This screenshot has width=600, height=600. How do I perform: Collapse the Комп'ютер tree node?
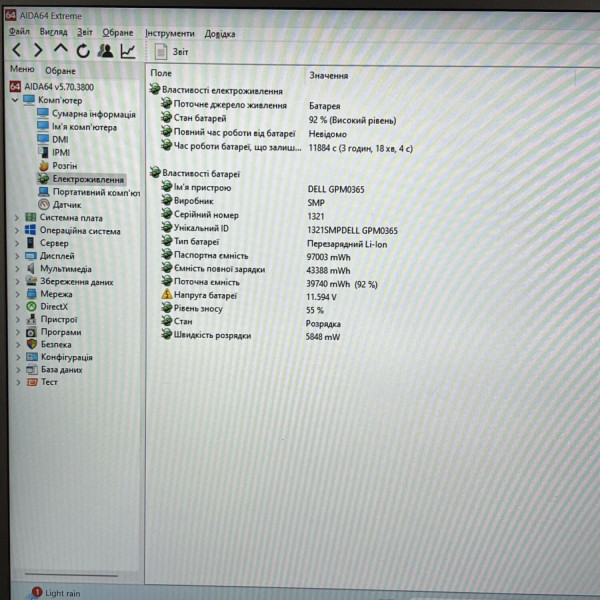(x=15, y=100)
